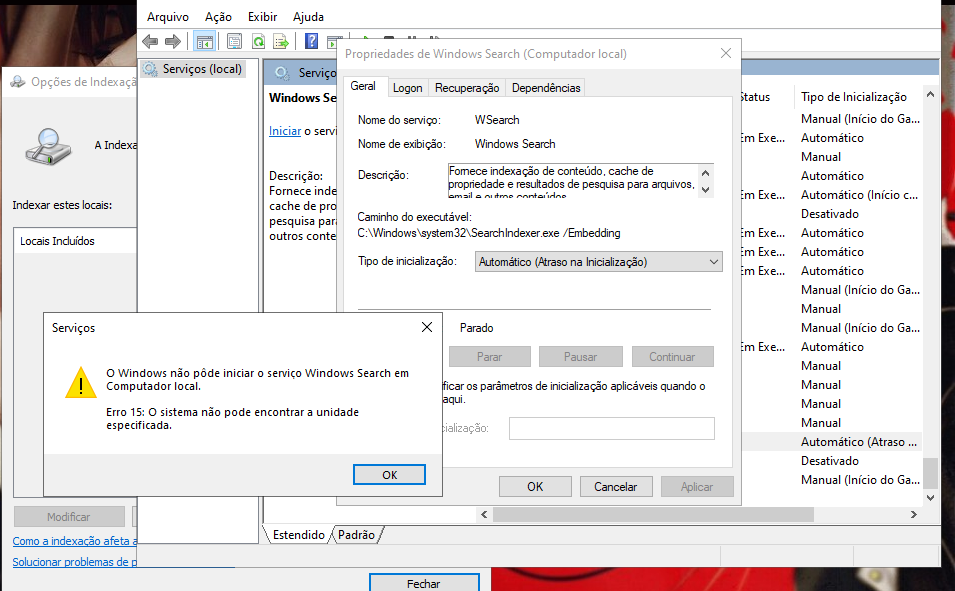Click Cancelar in the Propriedades dialog
Image resolution: width=955 pixels, height=591 pixels.
pos(616,487)
